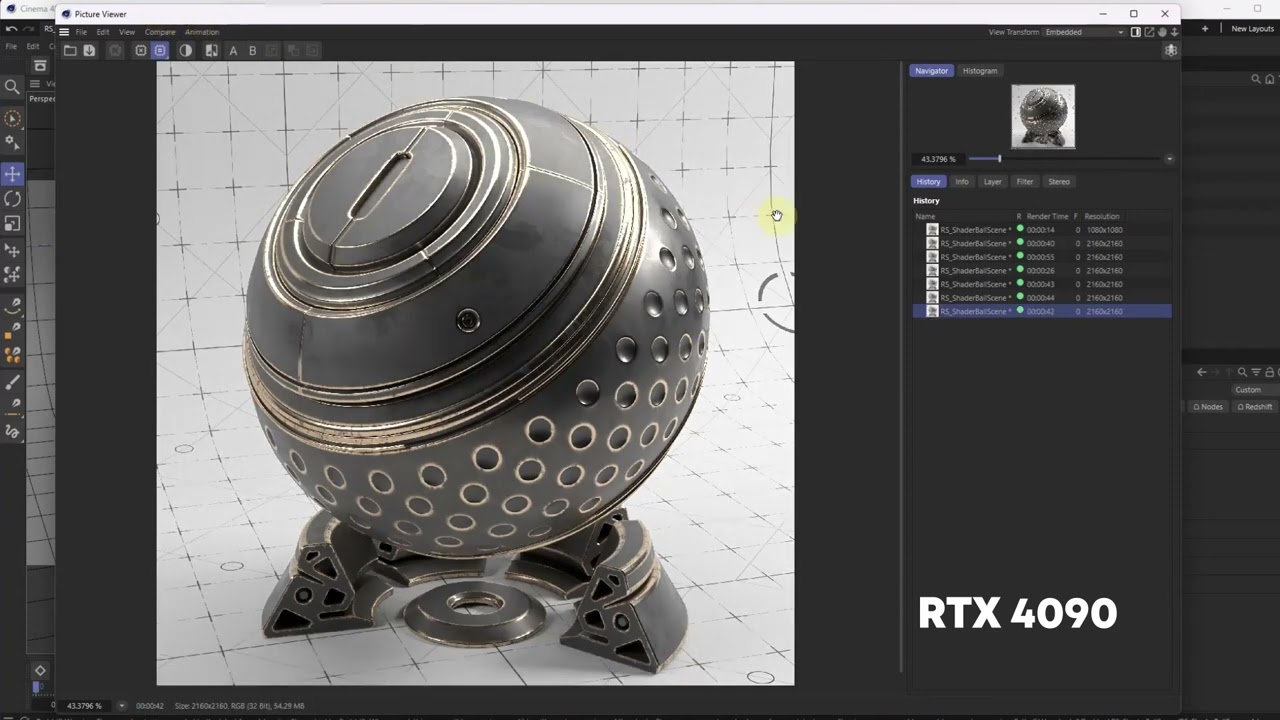This screenshot has width=1280, height=720.
Task: Select history render with time 00:00:26
Action: [x=1042, y=270]
